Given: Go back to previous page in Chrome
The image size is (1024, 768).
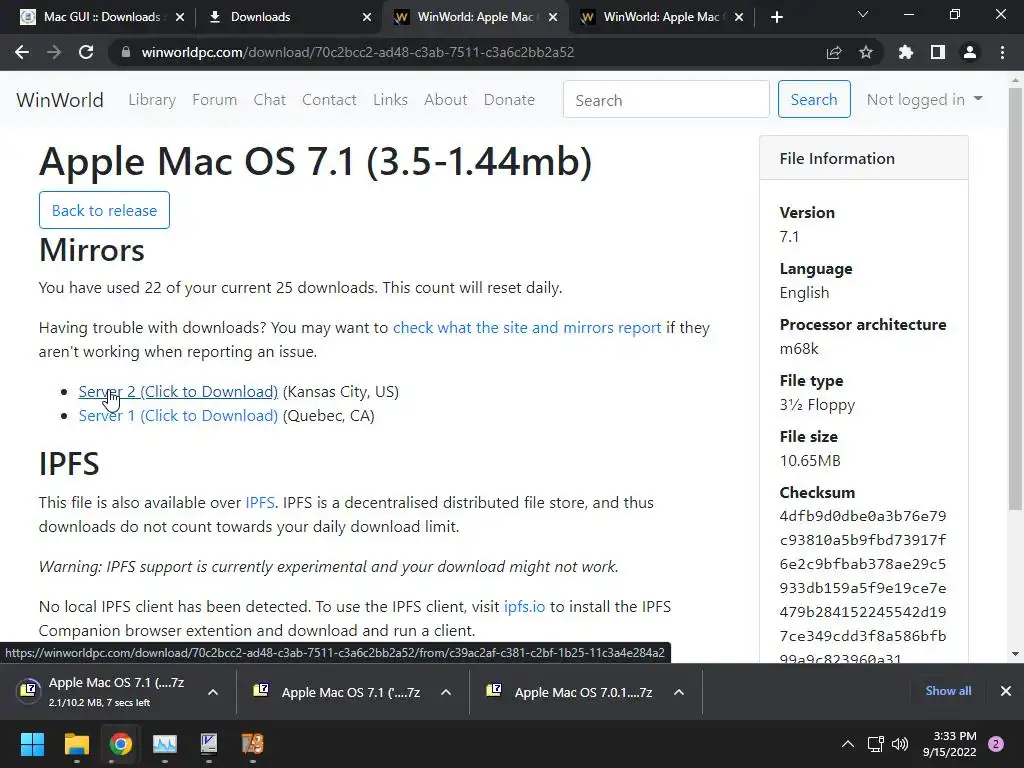Looking at the screenshot, I should [22, 52].
